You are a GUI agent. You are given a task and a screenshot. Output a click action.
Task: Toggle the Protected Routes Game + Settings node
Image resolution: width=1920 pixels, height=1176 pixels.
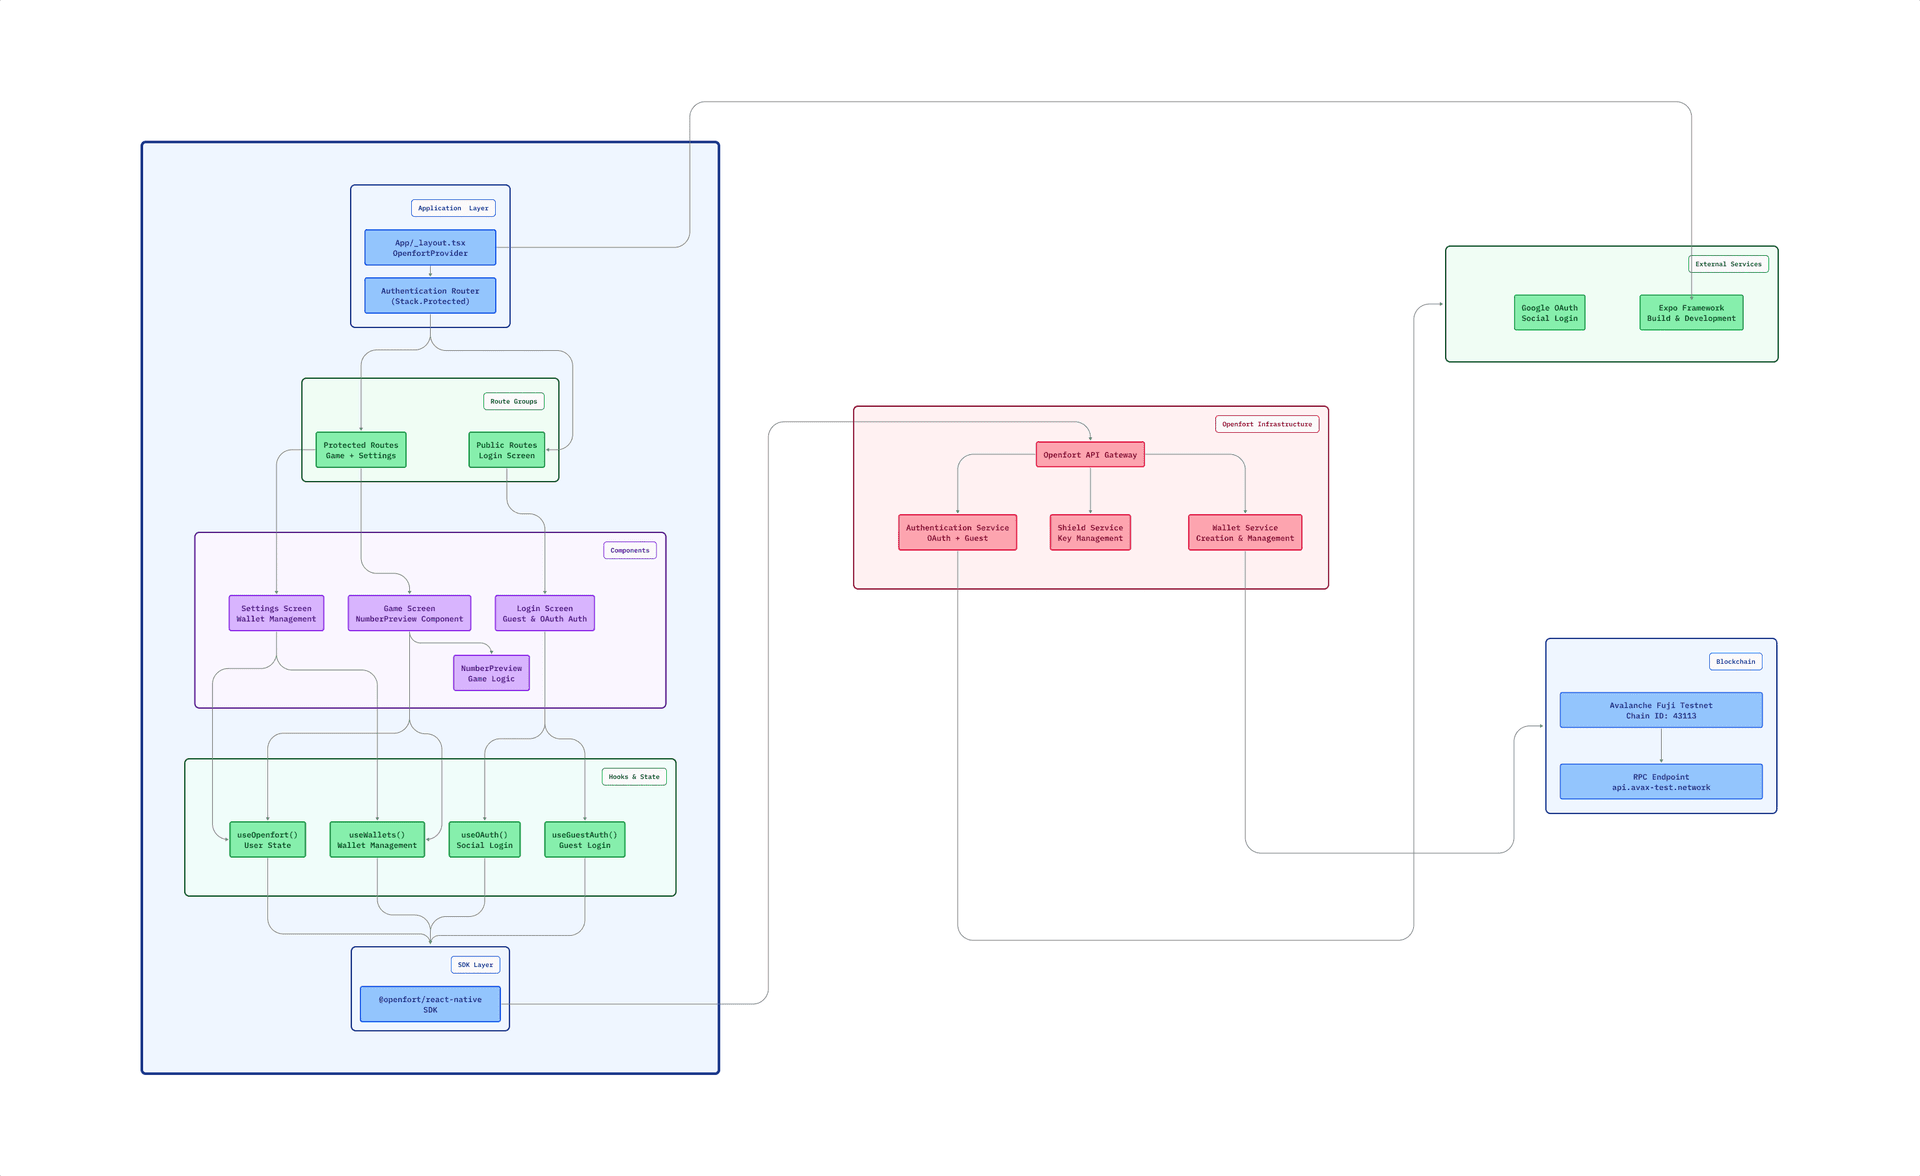coord(360,451)
